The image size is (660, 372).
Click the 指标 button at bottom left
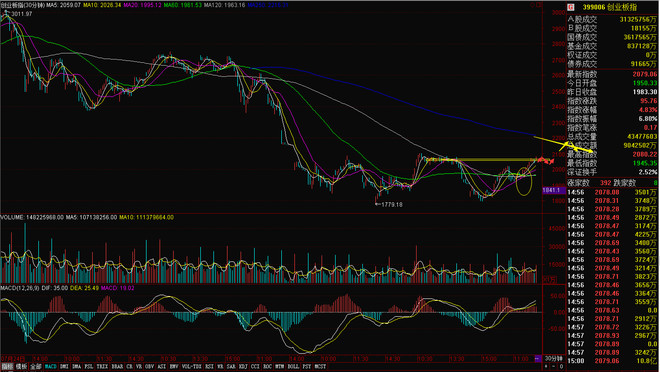coord(7,367)
